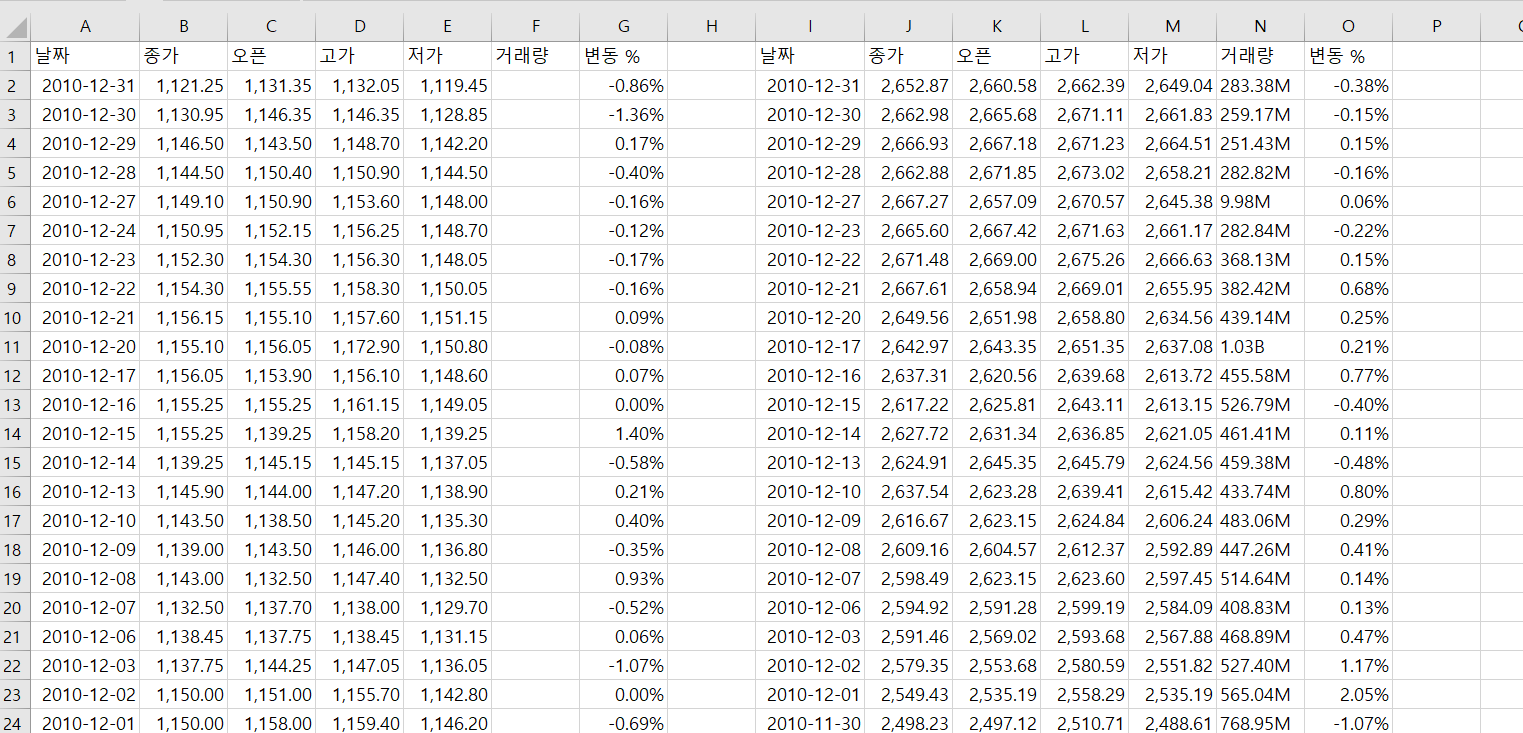Select cell A2 with date 2010-12-31
Viewport: 1523px width, 733px height.
point(85,85)
